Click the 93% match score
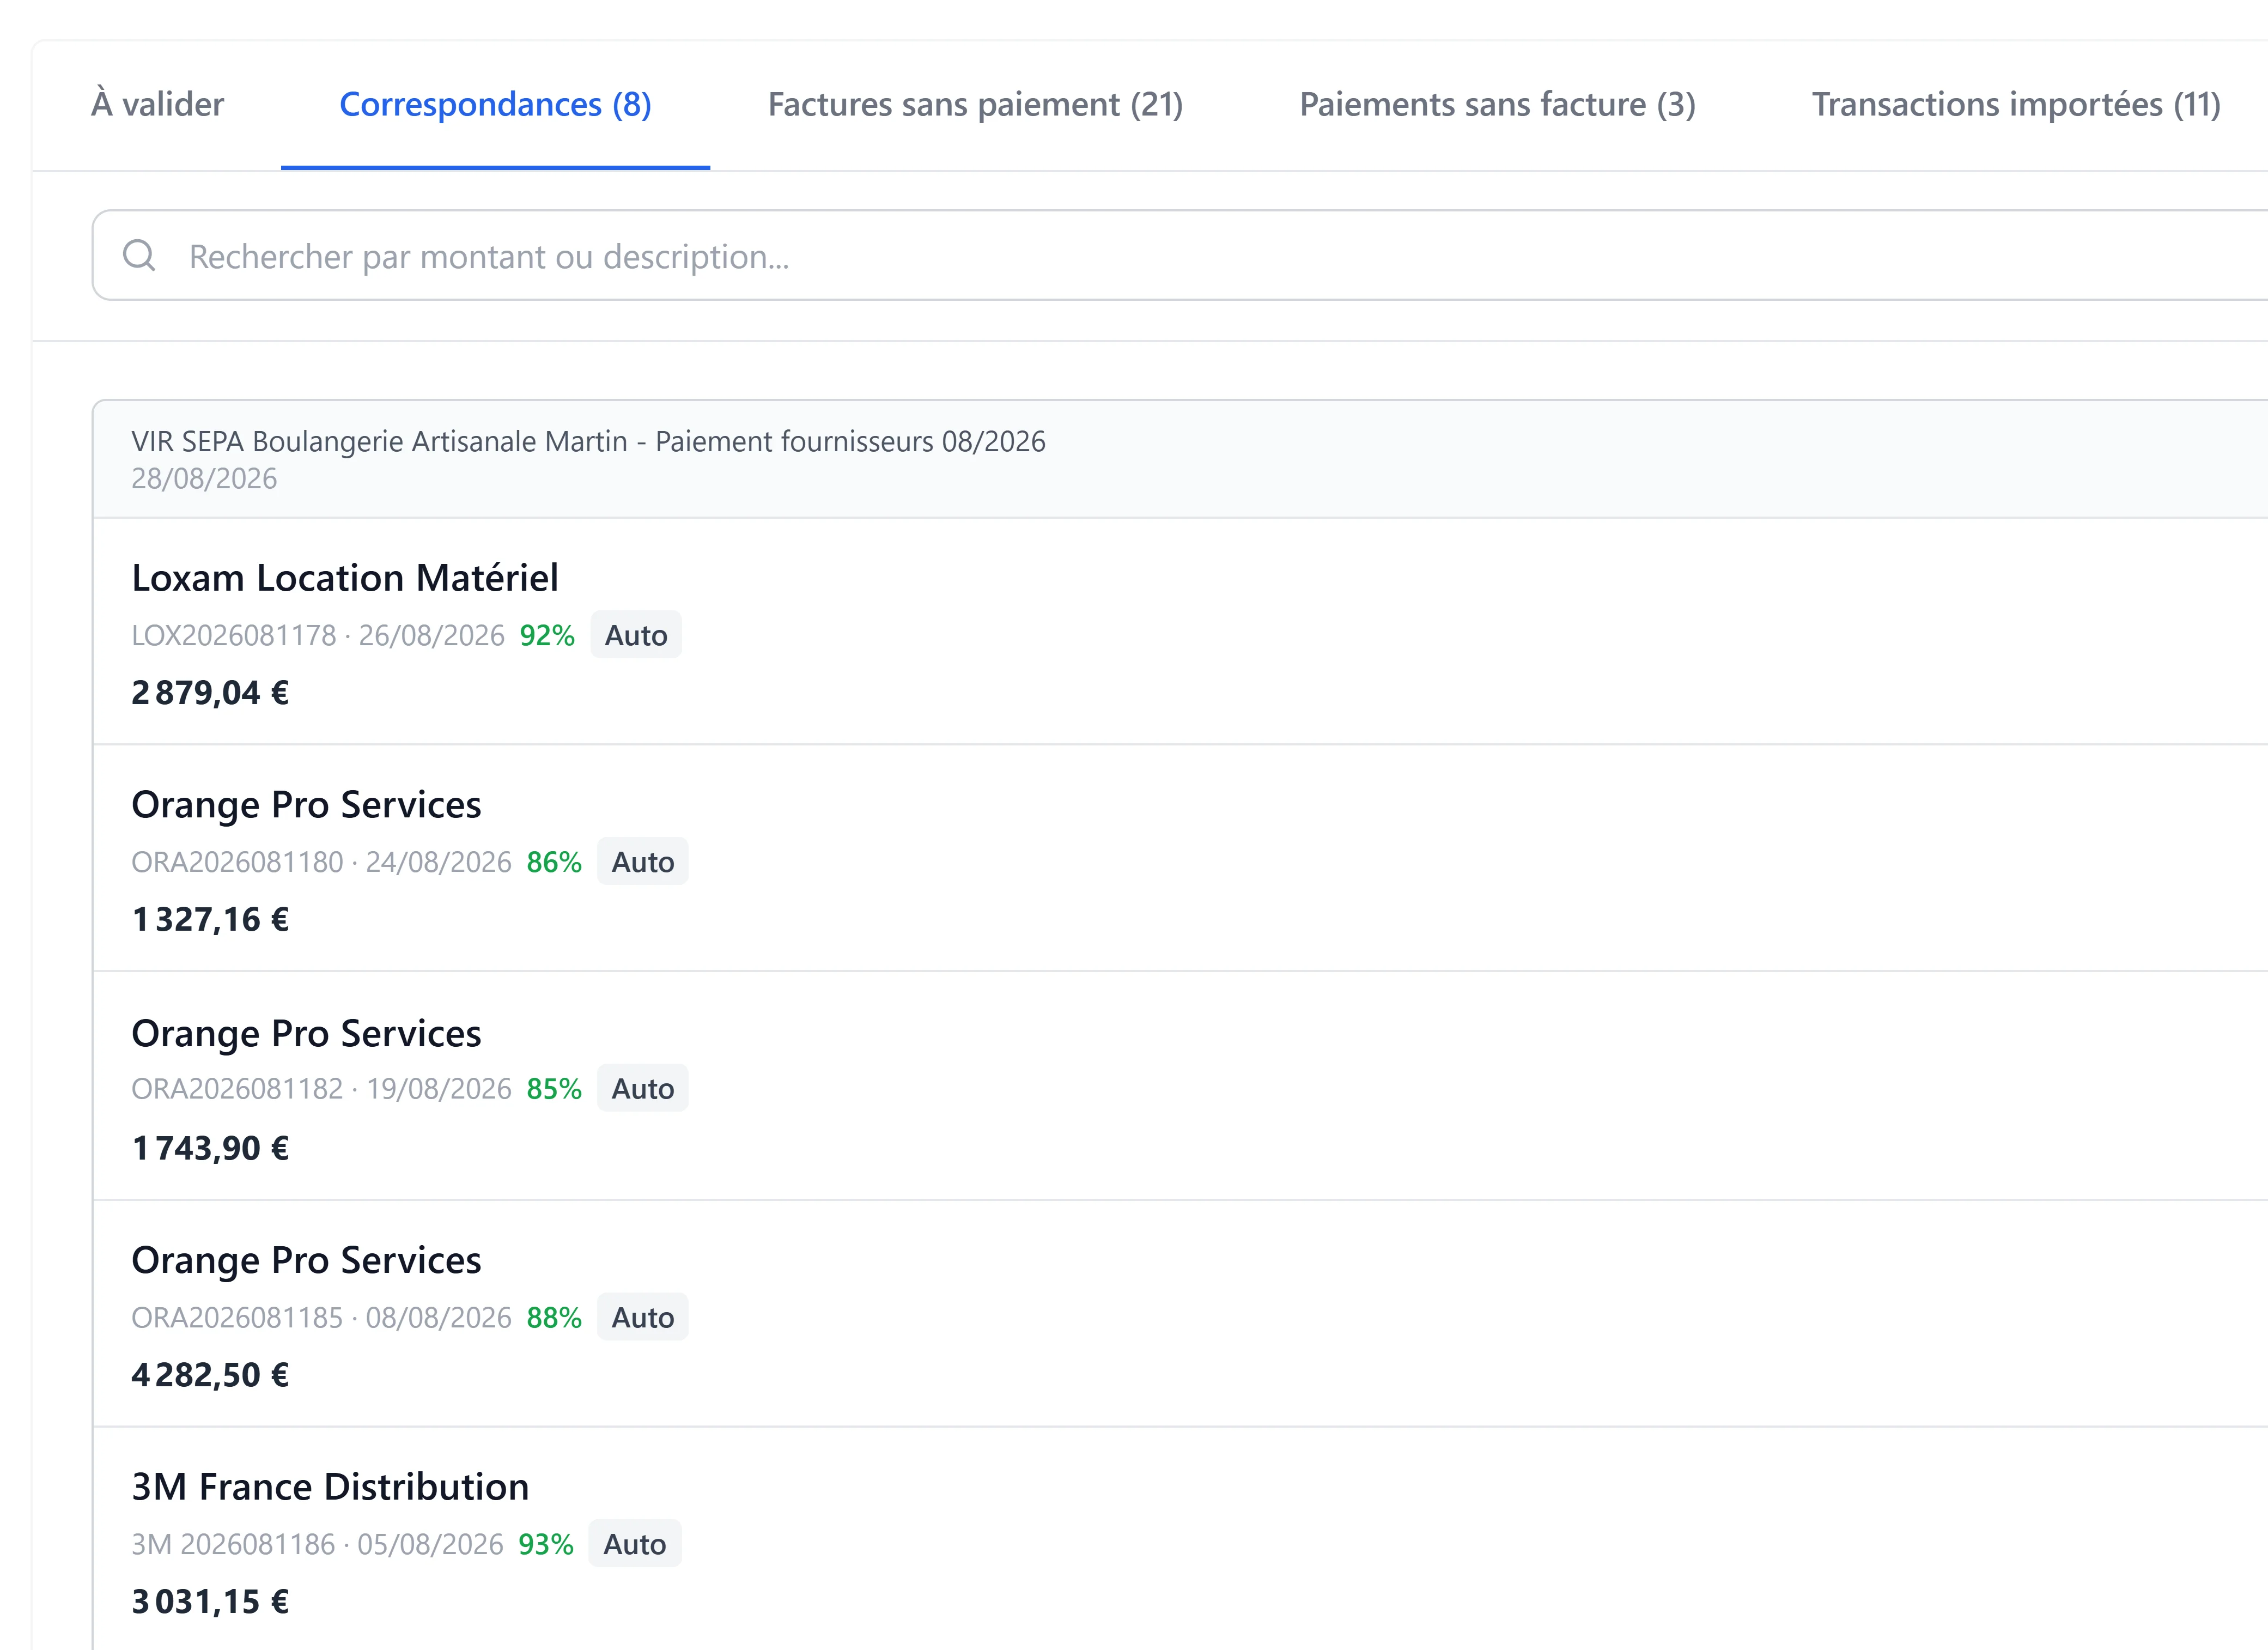2268x1650 pixels. pyautogui.click(x=546, y=1545)
